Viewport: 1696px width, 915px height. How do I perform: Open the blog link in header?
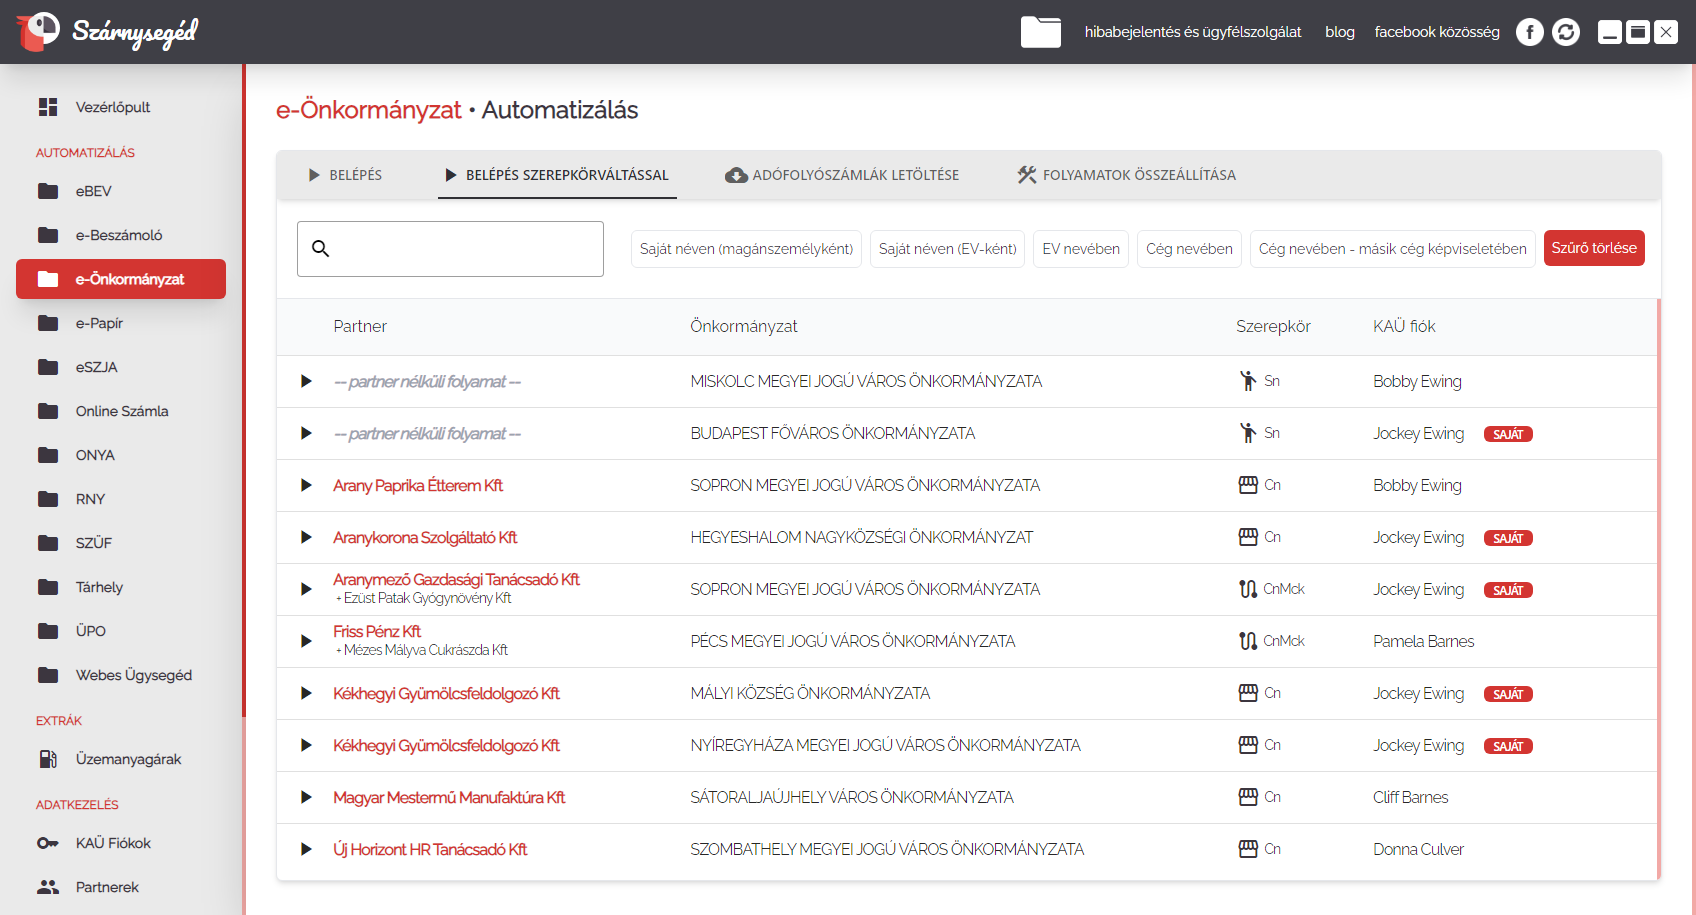point(1339,32)
